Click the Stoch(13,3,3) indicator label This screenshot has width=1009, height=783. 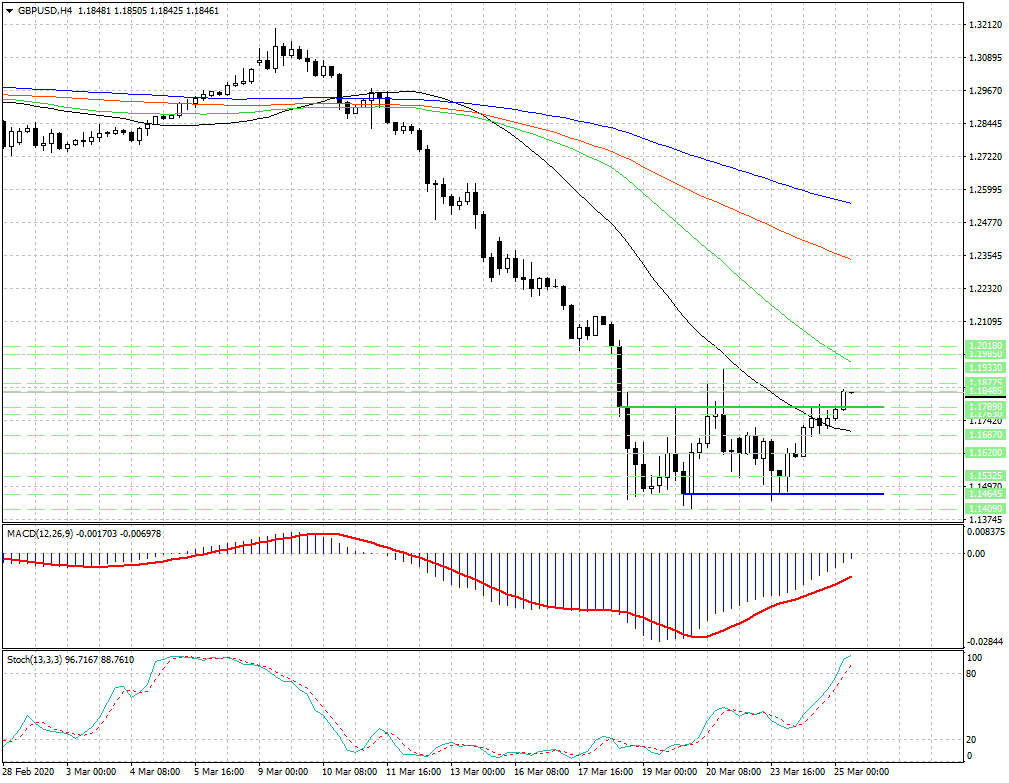click(x=34, y=659)
